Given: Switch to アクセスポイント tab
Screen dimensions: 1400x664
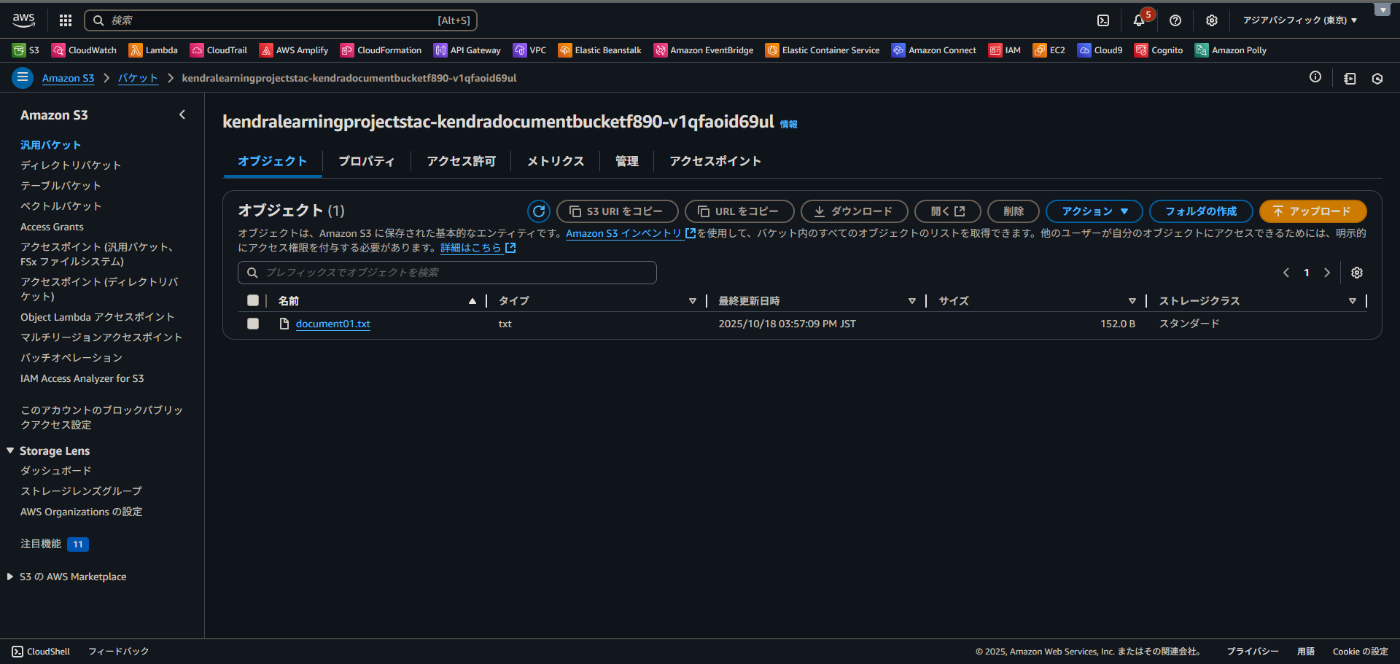Looking at the screenshot, I should pyautogui.click(x=715, y=161).
